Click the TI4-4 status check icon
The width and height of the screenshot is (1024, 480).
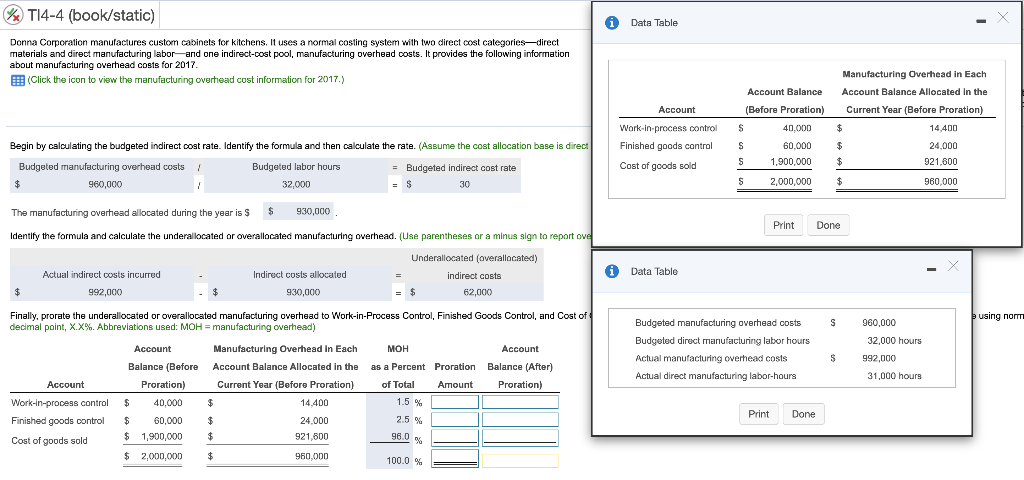[14, 14]
